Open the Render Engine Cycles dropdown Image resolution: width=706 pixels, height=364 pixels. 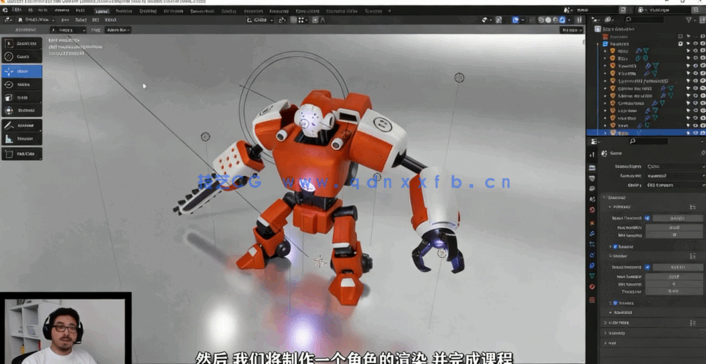click(676, 166)
